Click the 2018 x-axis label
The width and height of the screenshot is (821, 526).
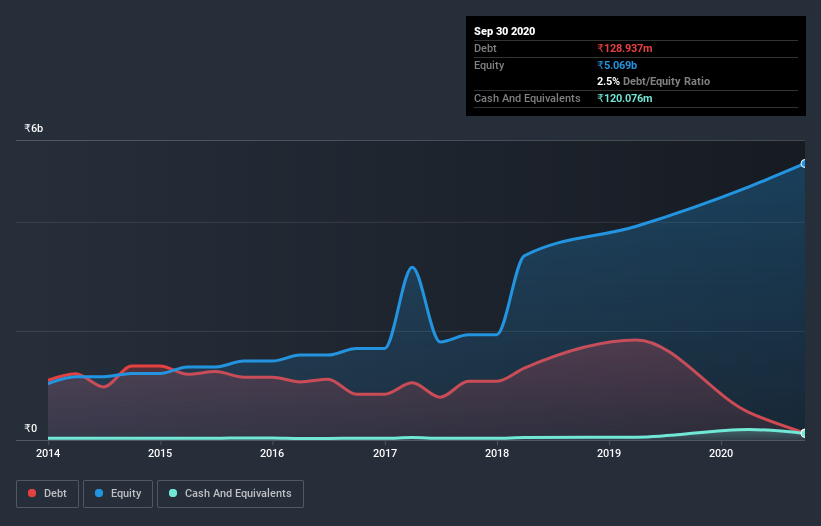497,453
